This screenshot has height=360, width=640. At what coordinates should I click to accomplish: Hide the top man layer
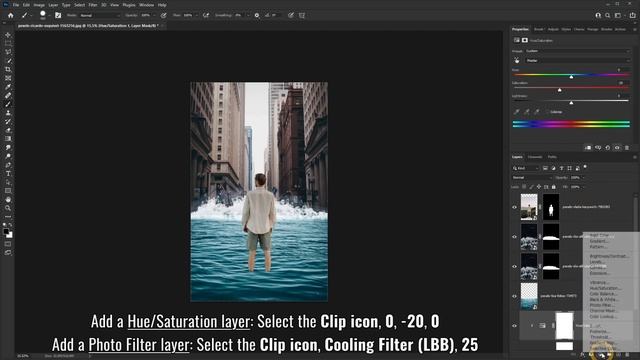514,207
